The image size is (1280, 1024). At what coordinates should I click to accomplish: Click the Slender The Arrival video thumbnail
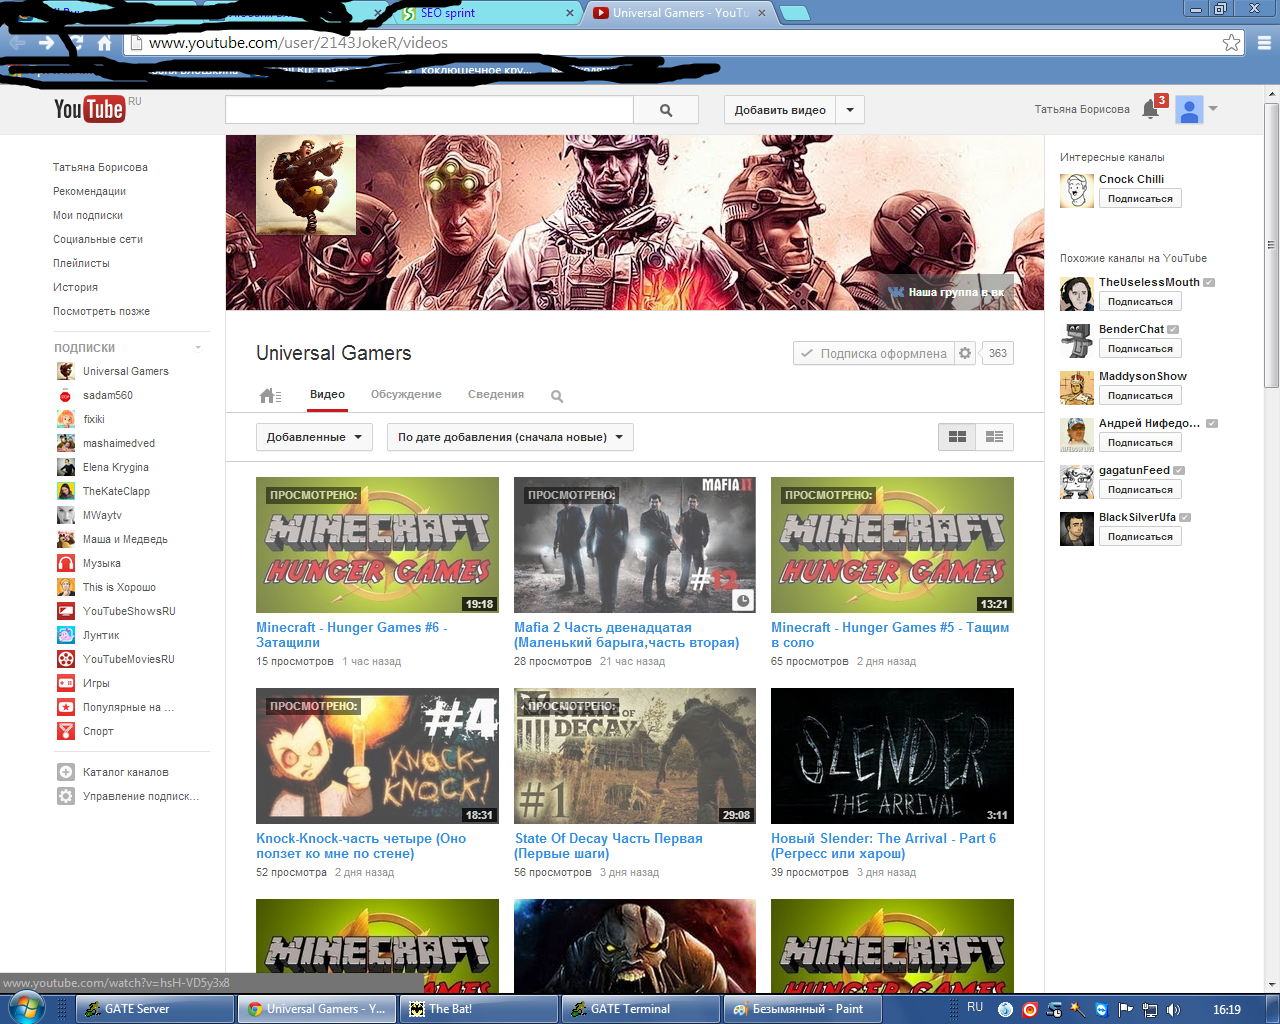tap(892, 756)
